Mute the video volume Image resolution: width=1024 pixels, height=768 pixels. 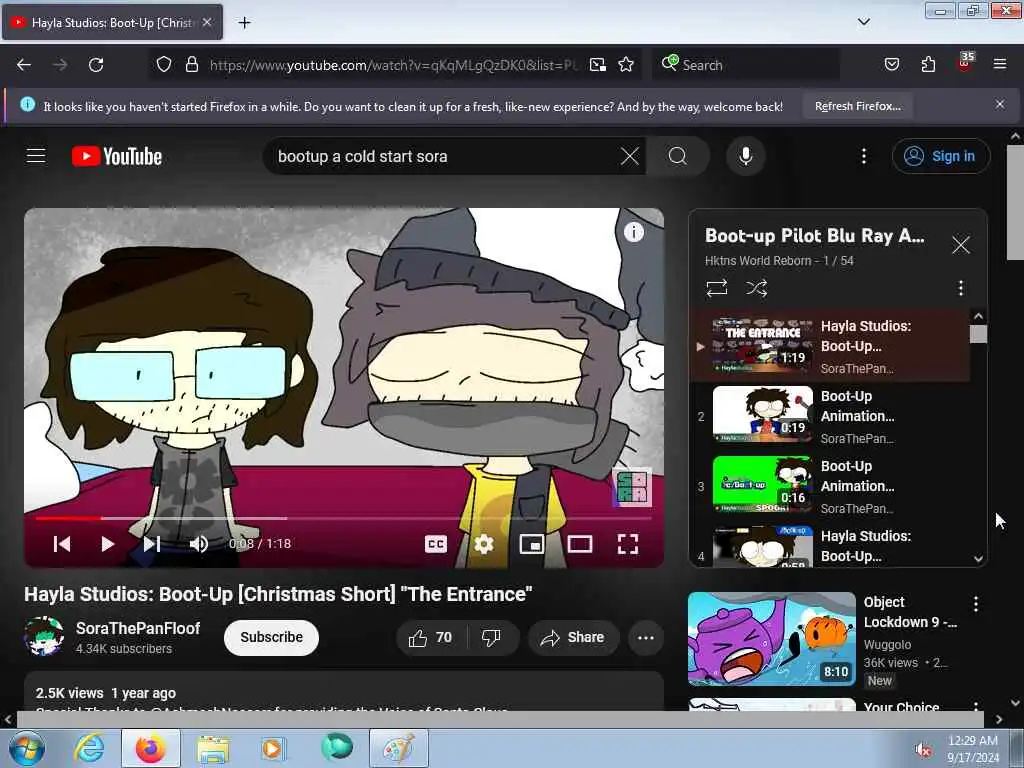tap(199, 544)
